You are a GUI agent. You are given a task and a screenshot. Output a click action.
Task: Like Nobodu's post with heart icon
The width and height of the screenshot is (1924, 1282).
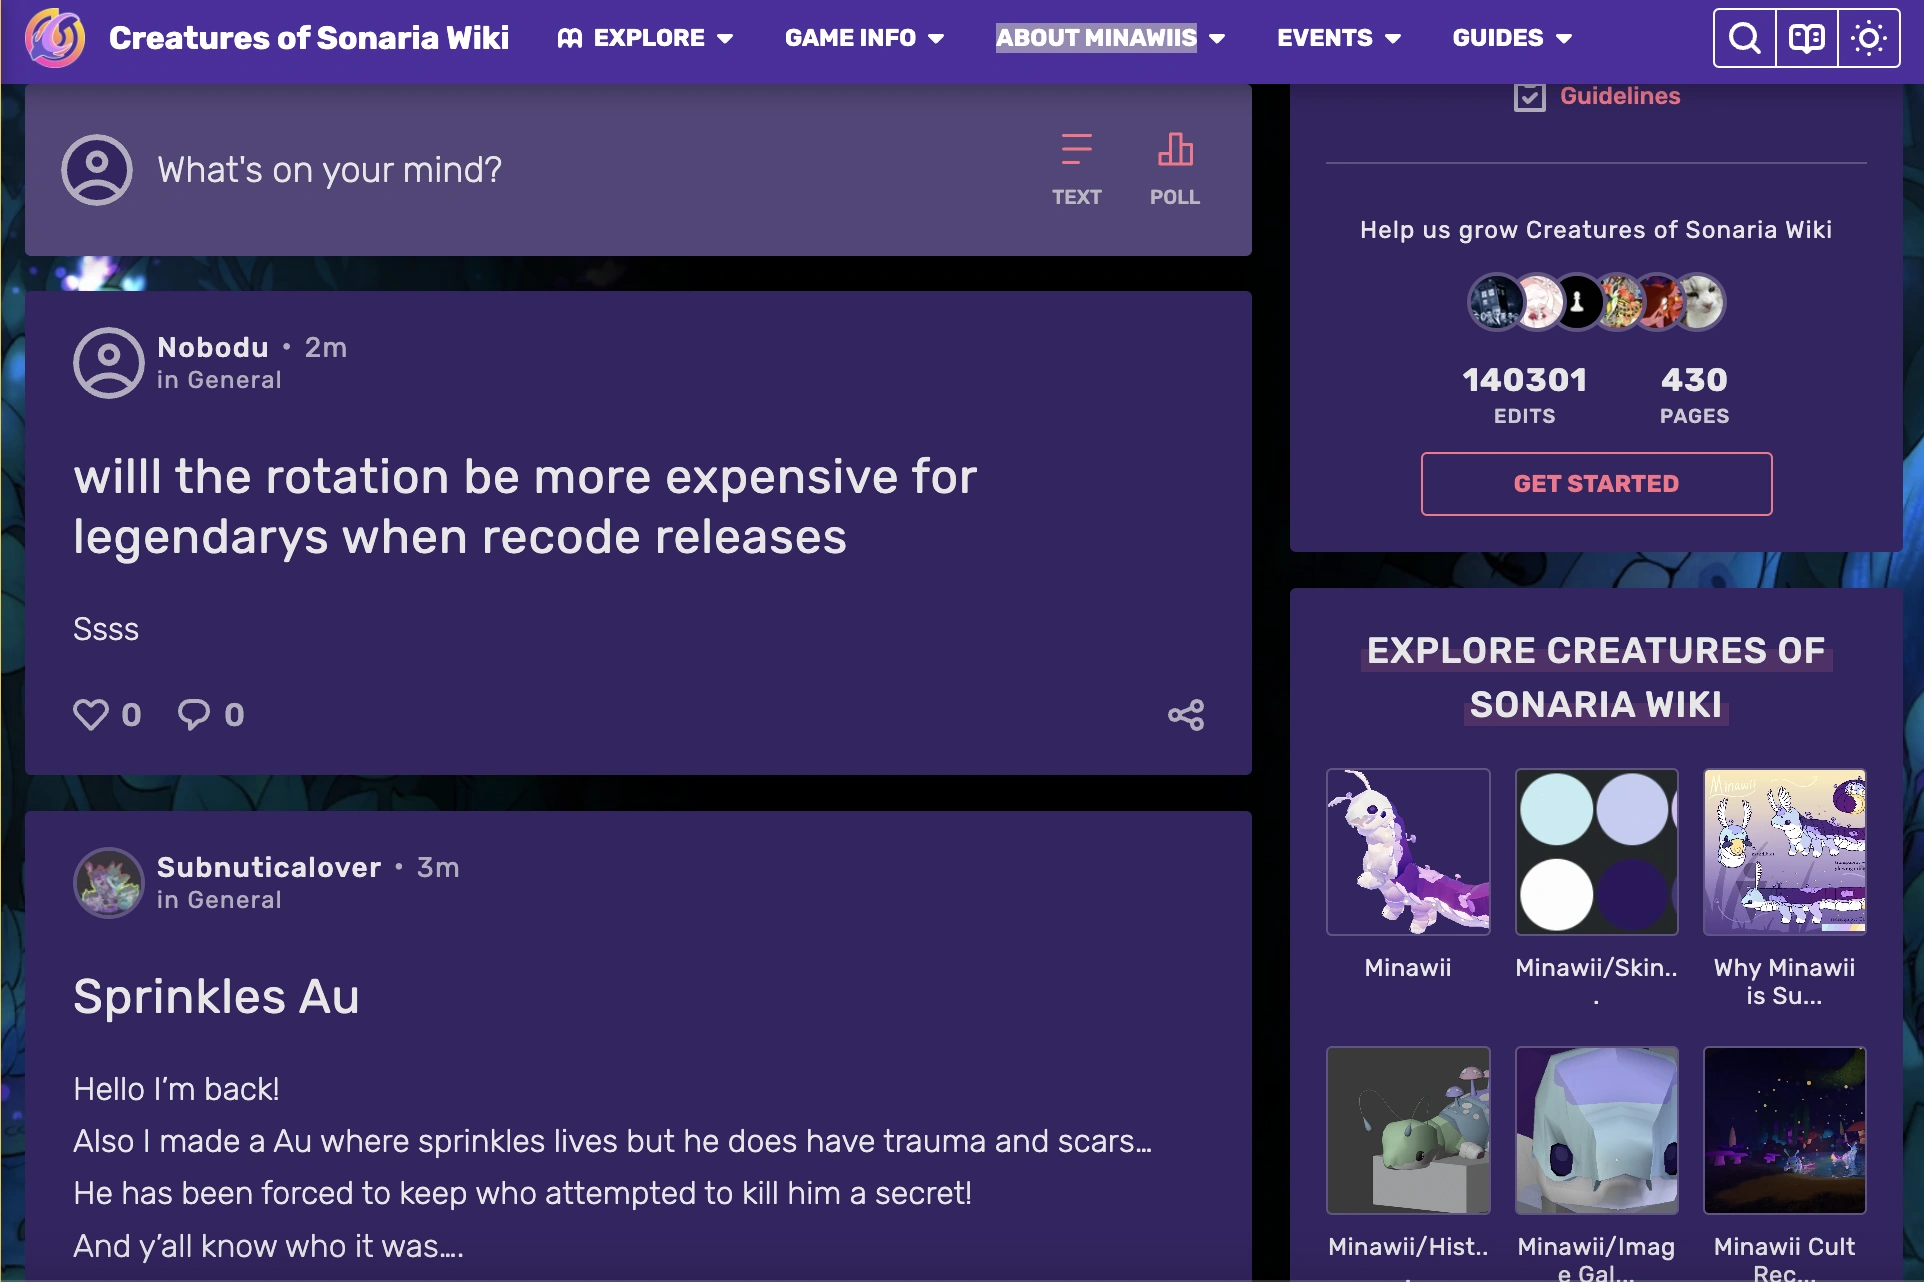91,715
